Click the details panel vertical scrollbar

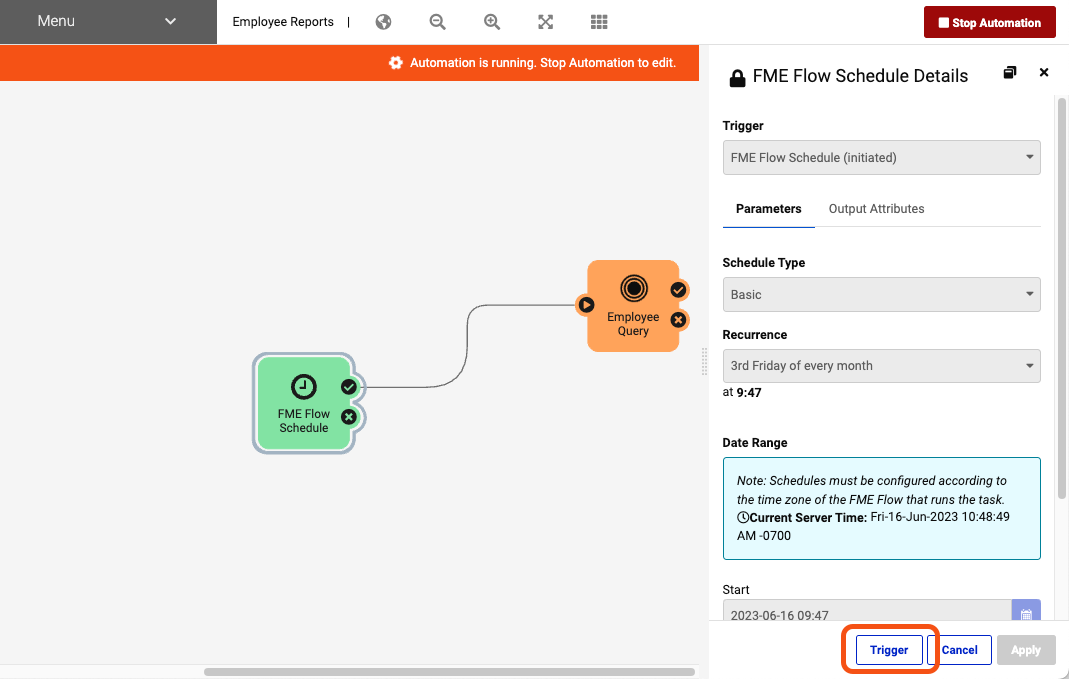[x=1062, y=299]
